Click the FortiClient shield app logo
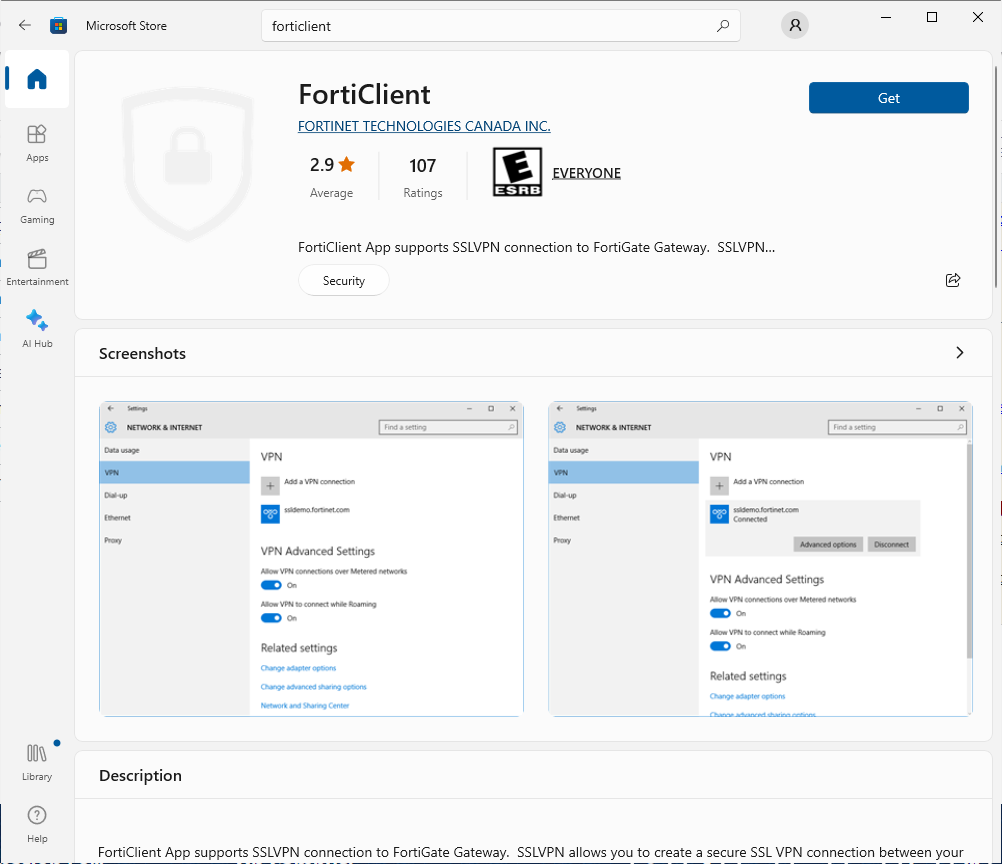The height and width of the screenshot is (864, 1002). click(187, 165)
